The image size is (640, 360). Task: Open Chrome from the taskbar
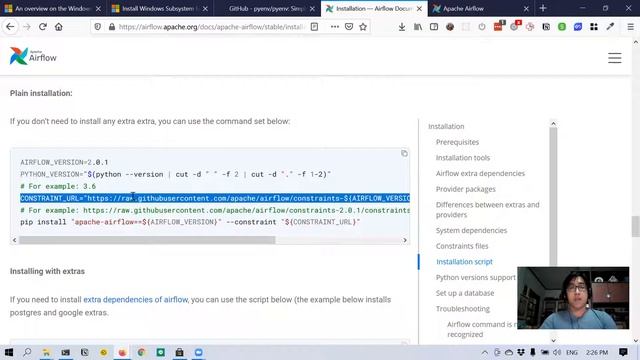click(x=141, y=352)
